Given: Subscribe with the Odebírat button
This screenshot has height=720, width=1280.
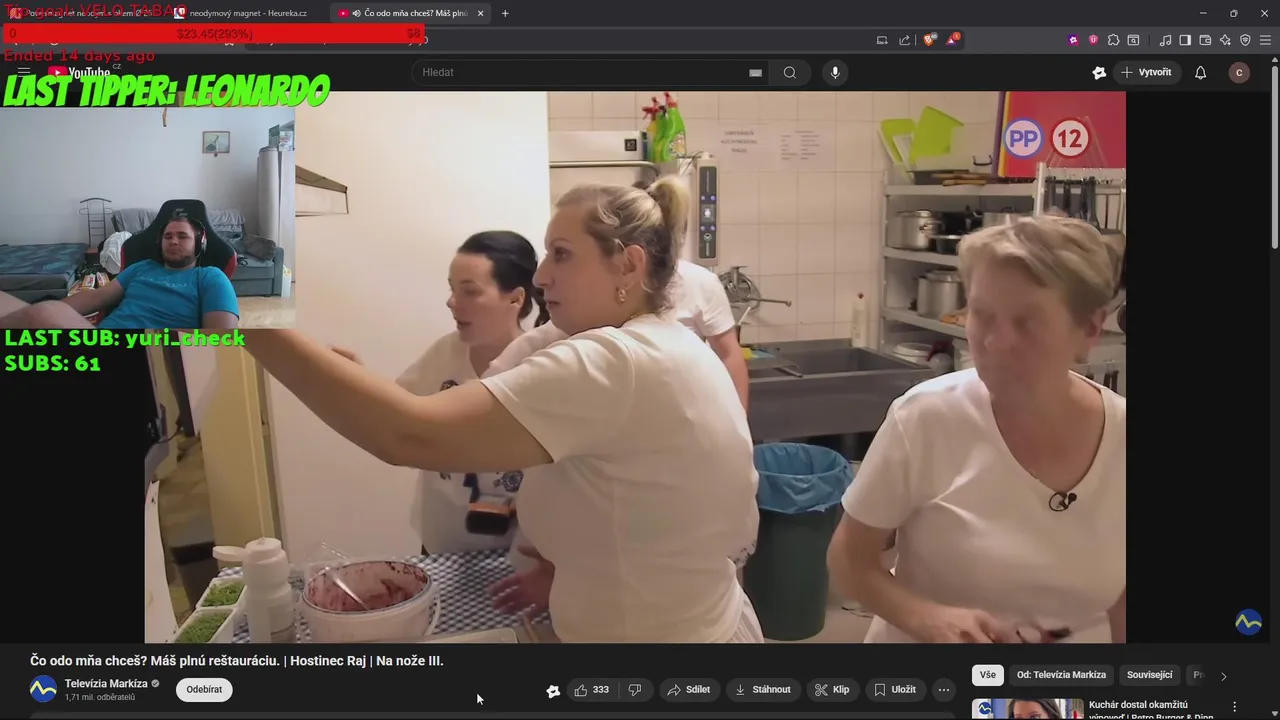Looking at the screenshot, I should pyautogui.click(x=204, y=690).
